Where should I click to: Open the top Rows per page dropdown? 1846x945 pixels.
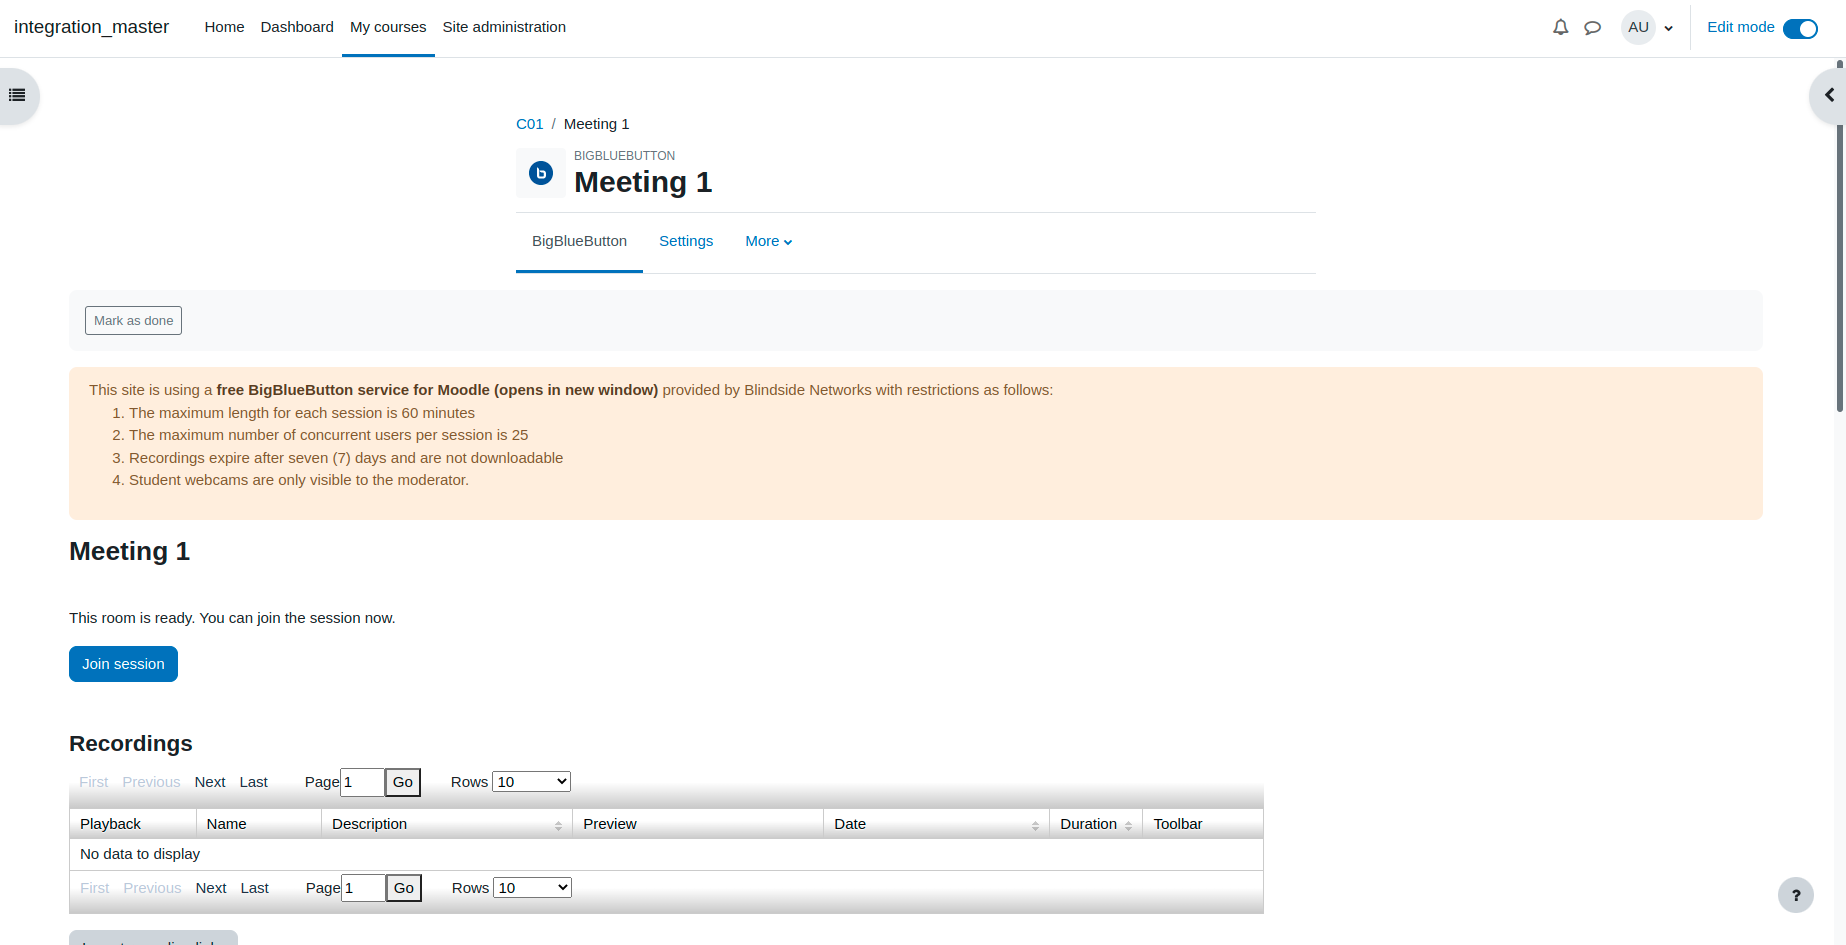pos(531,782)
